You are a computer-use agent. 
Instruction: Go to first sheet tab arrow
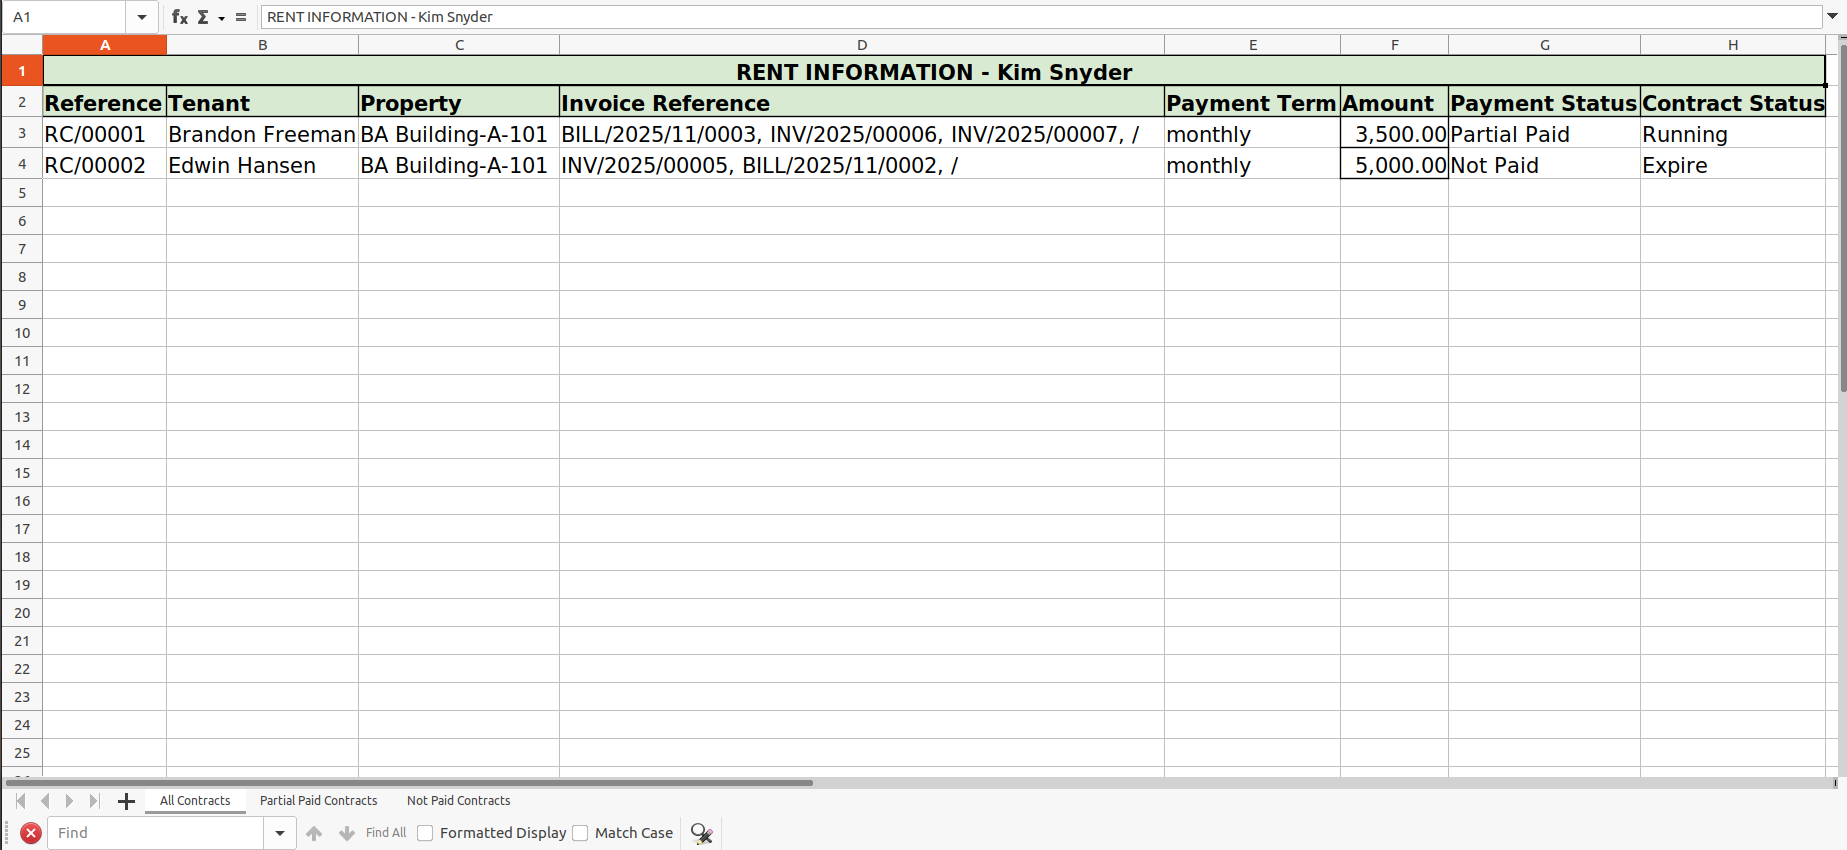click(21, 801)
